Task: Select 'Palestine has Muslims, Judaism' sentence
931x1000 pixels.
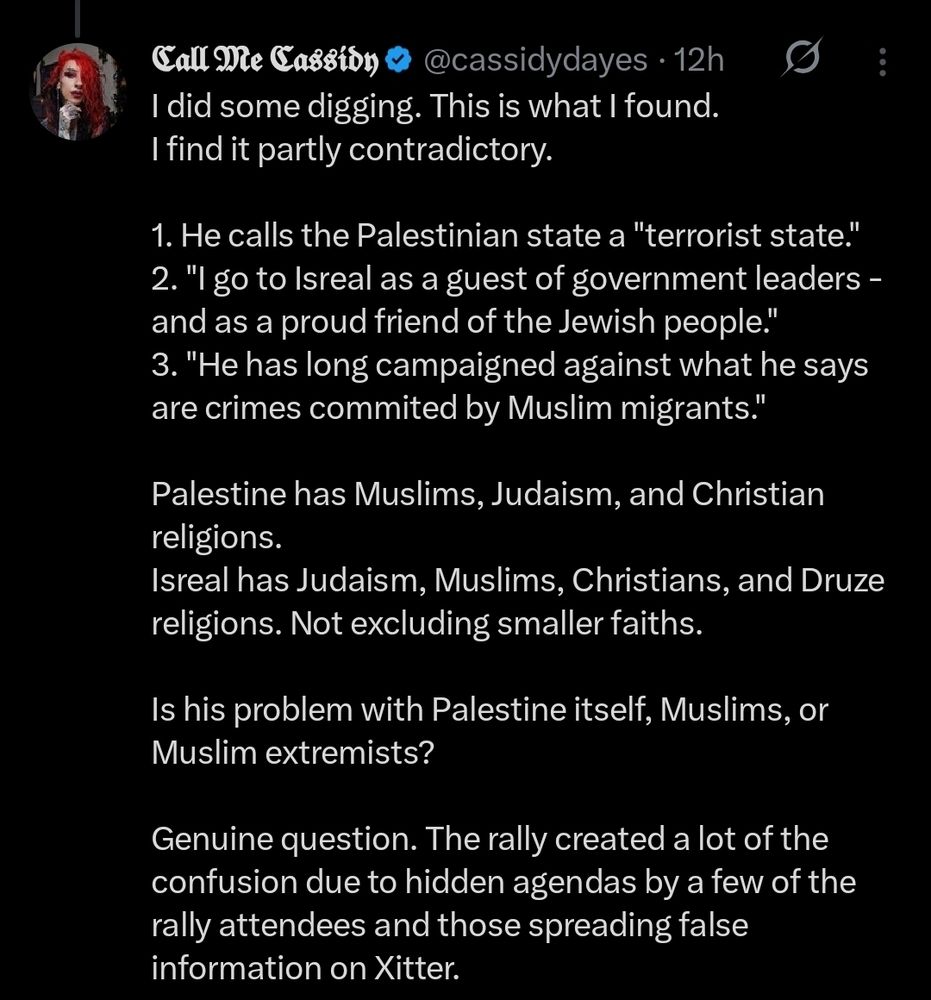Action: [488, 515]
